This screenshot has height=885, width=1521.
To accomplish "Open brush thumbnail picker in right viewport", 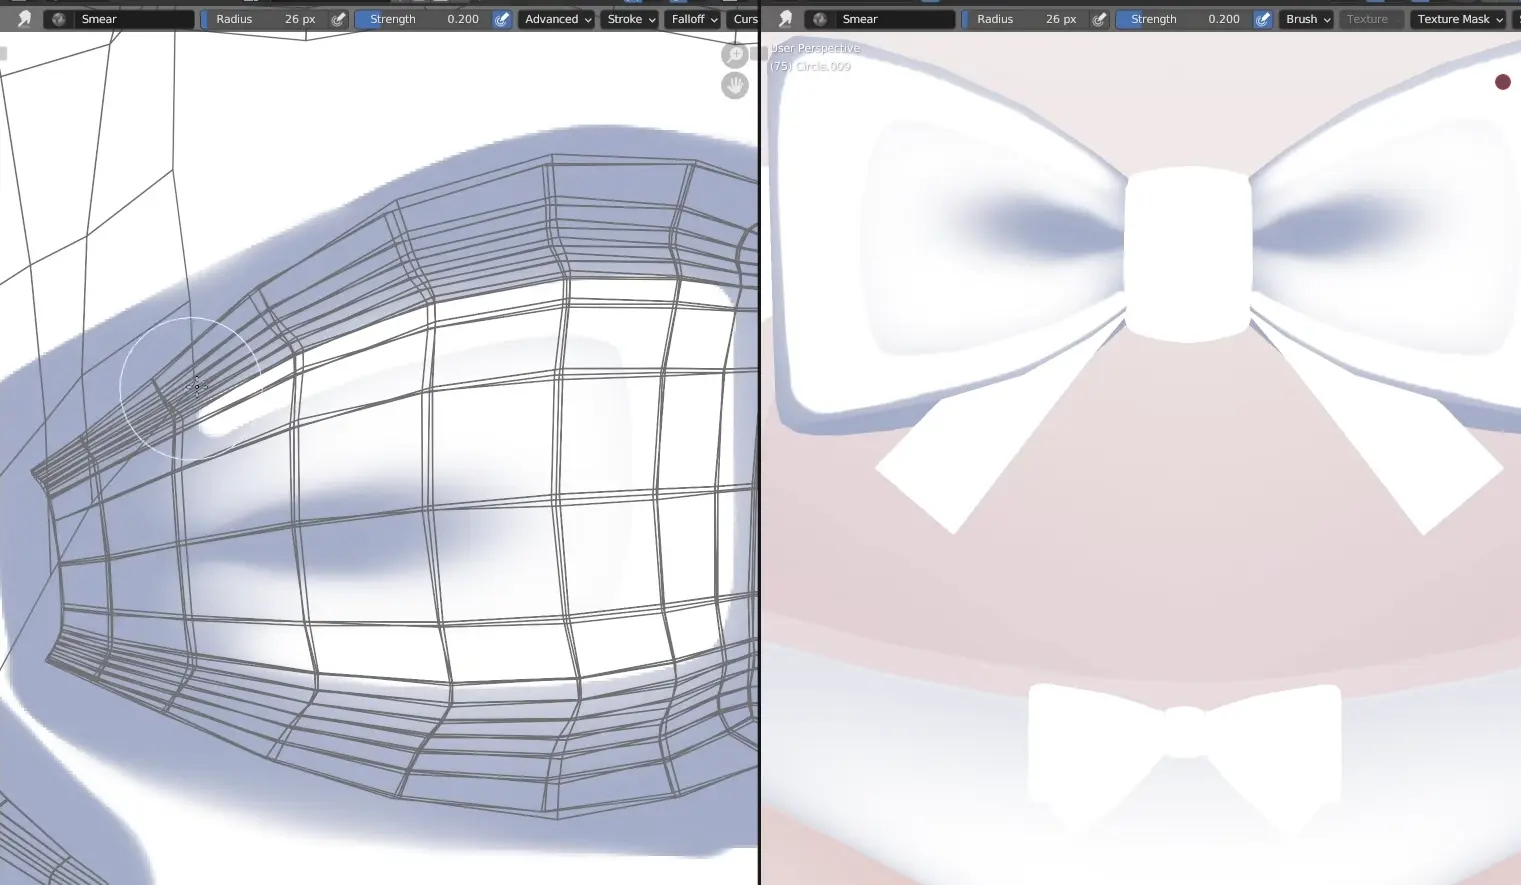I will pyautogui.click(x=819, y=19).
